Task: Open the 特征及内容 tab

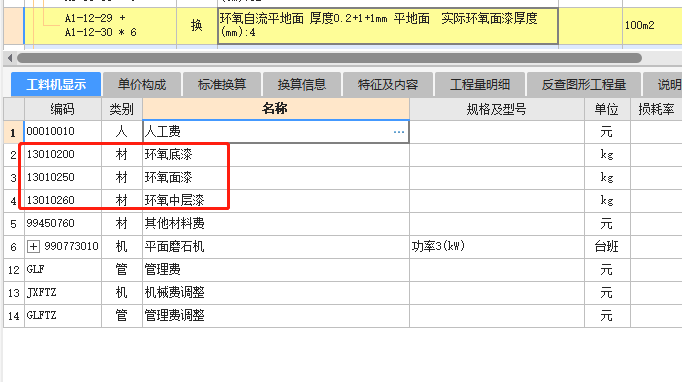Action: [x=388, y=84]
